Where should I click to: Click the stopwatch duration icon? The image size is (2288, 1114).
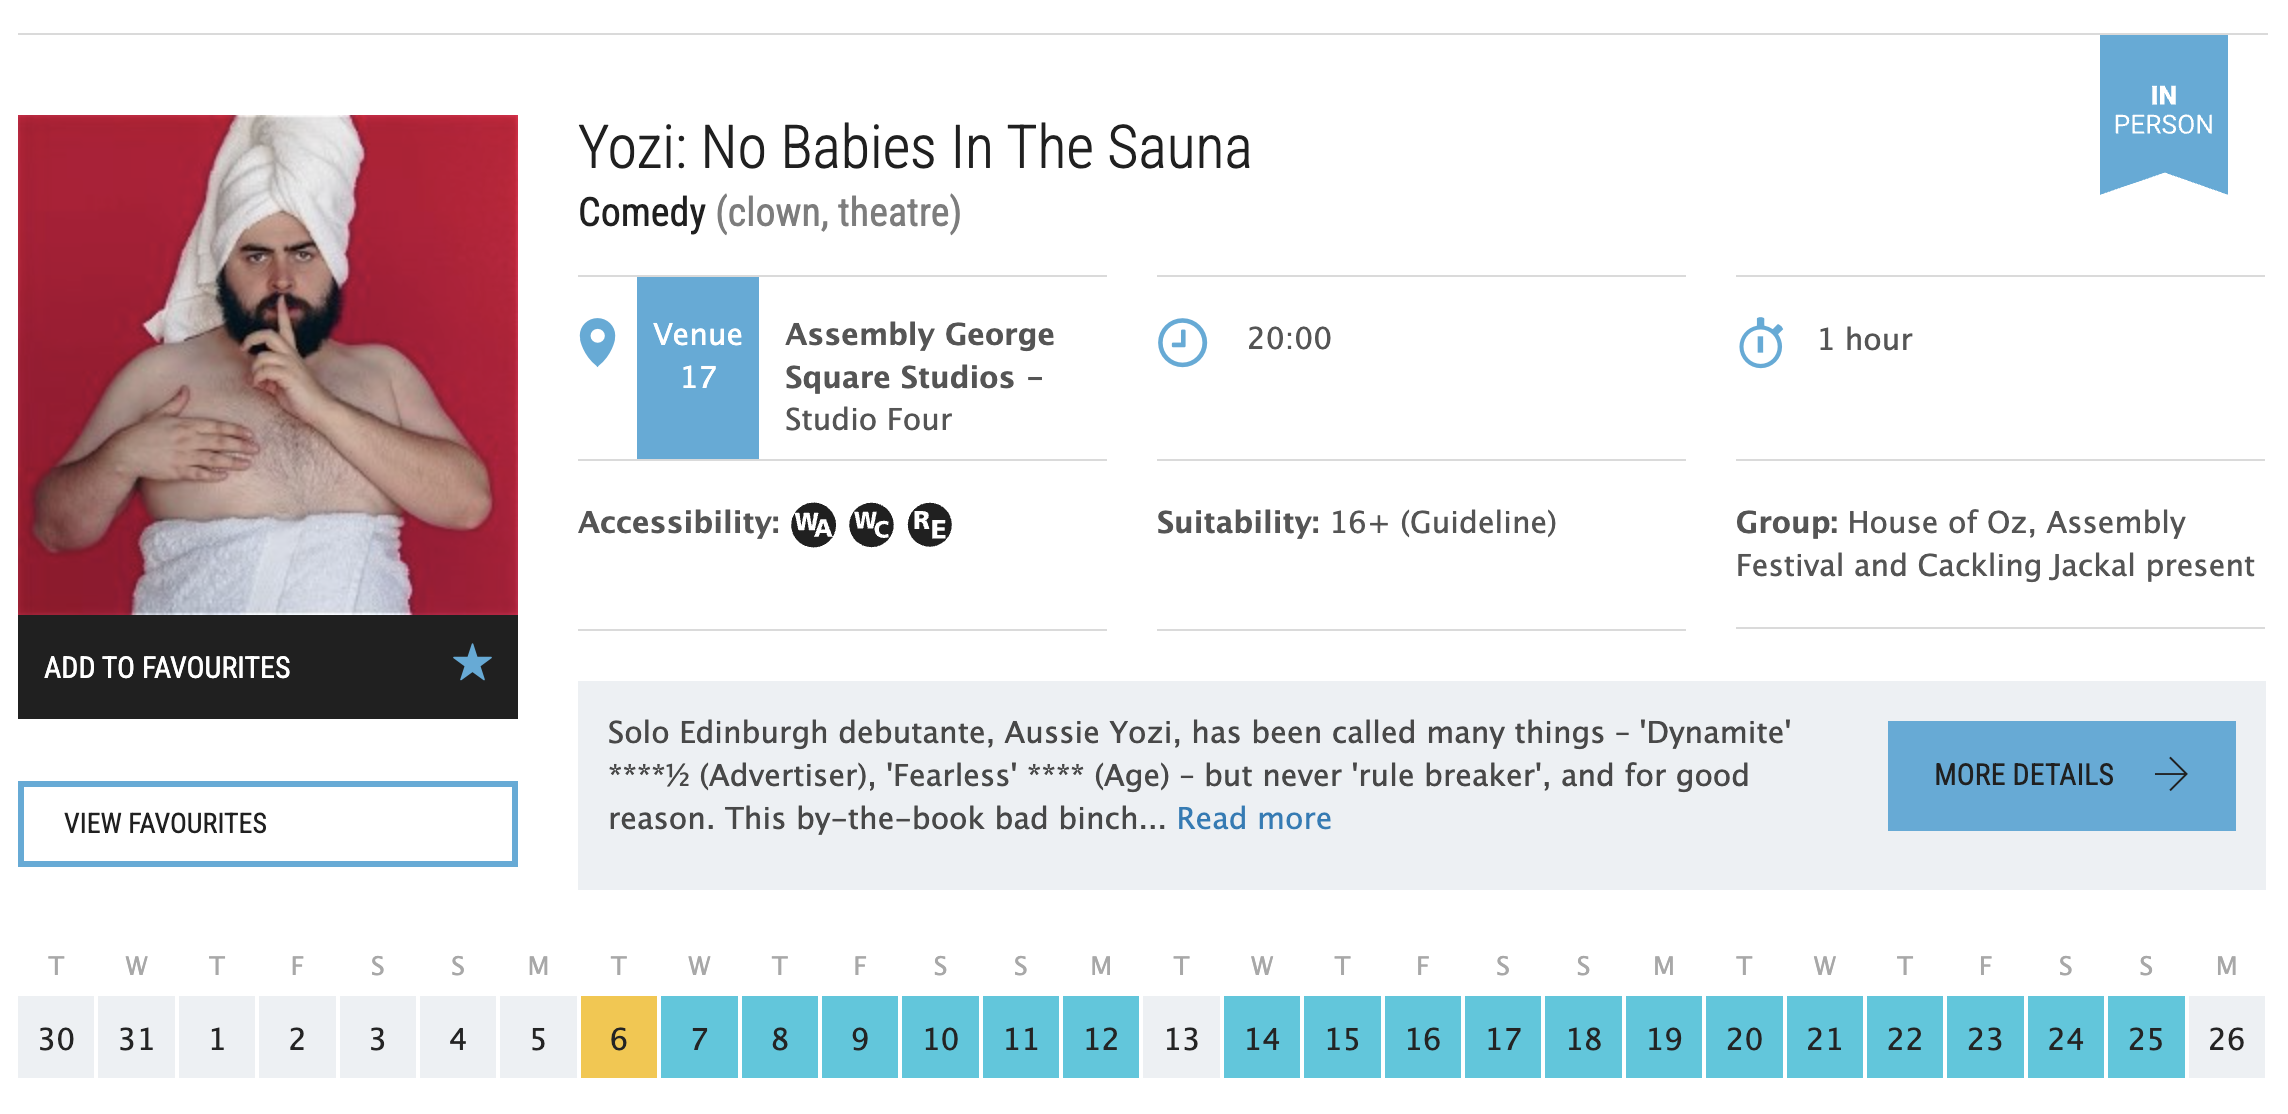tap(1761, 343)
